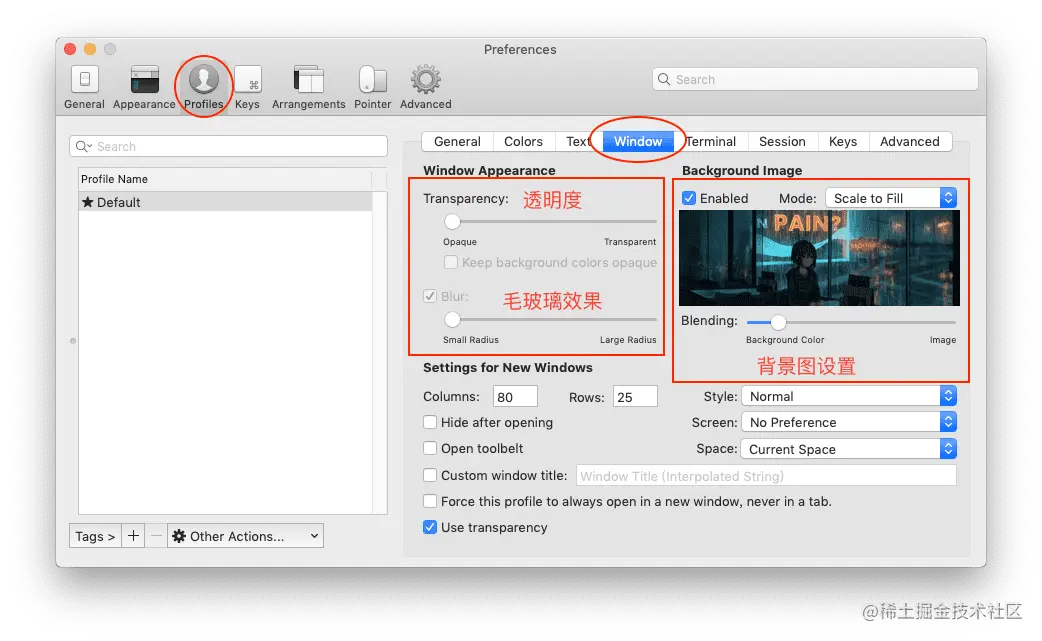Switch to the Terminal tab
The width and height of the screenshot is (1042, 641).
pos(711,141)
